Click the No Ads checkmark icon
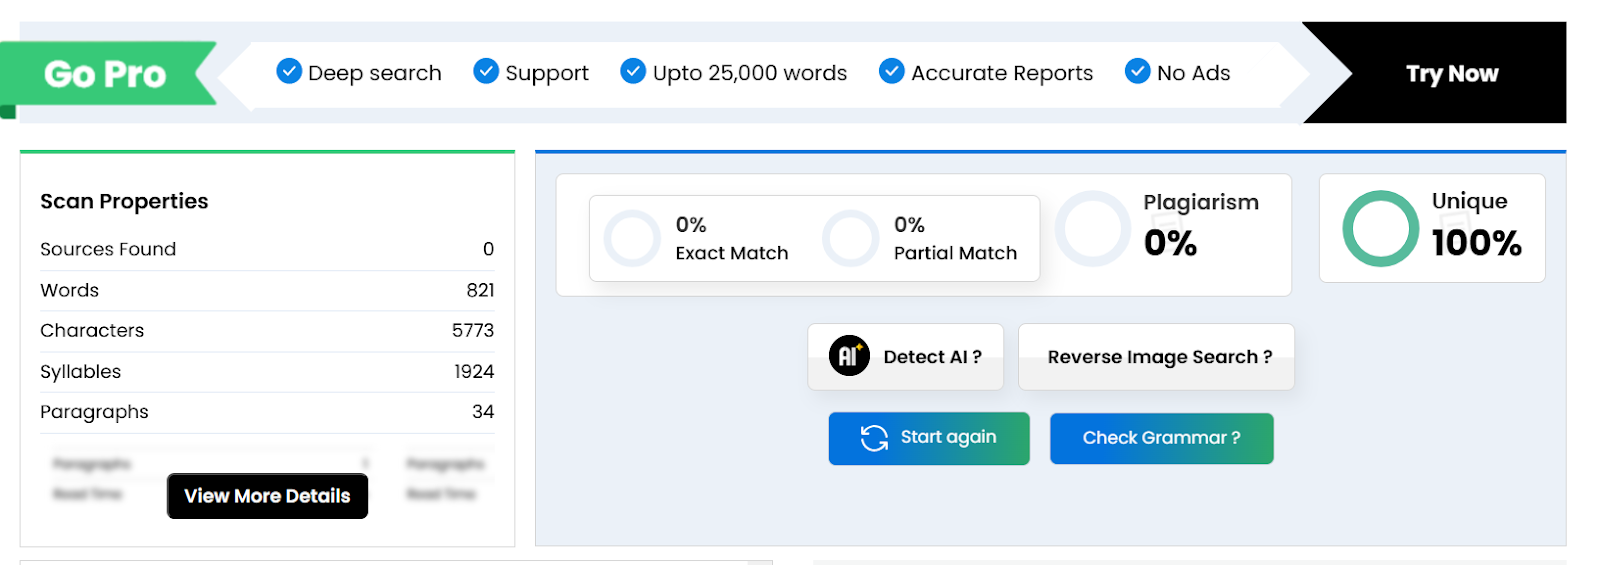Screen dimensions: 1600x565 pyautogui.click(x=1137, y=71)
